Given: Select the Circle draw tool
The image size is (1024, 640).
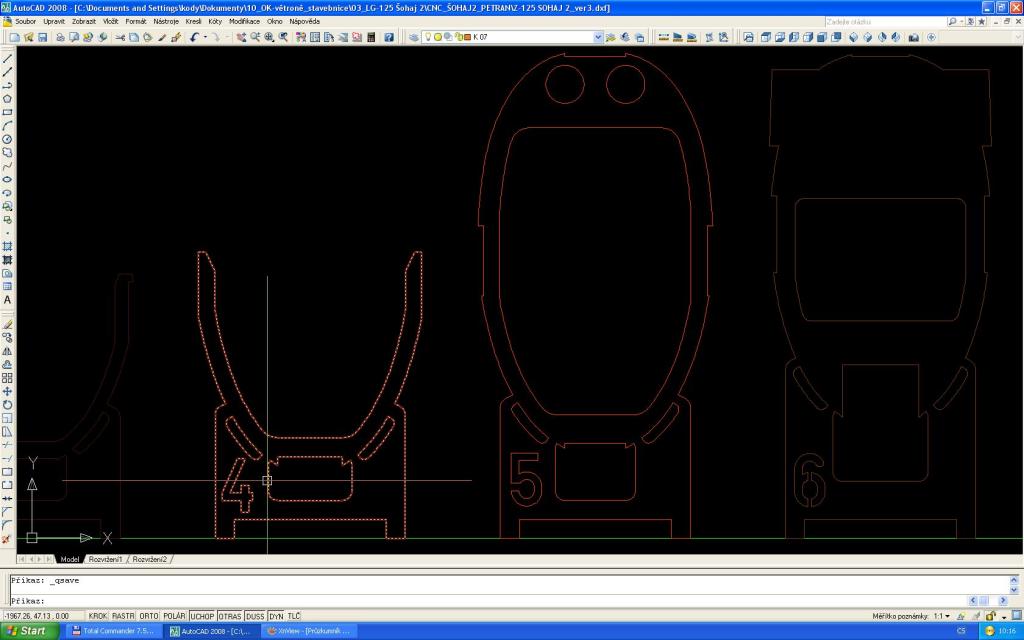Looking at the screenshot, I should pos(8,139).
